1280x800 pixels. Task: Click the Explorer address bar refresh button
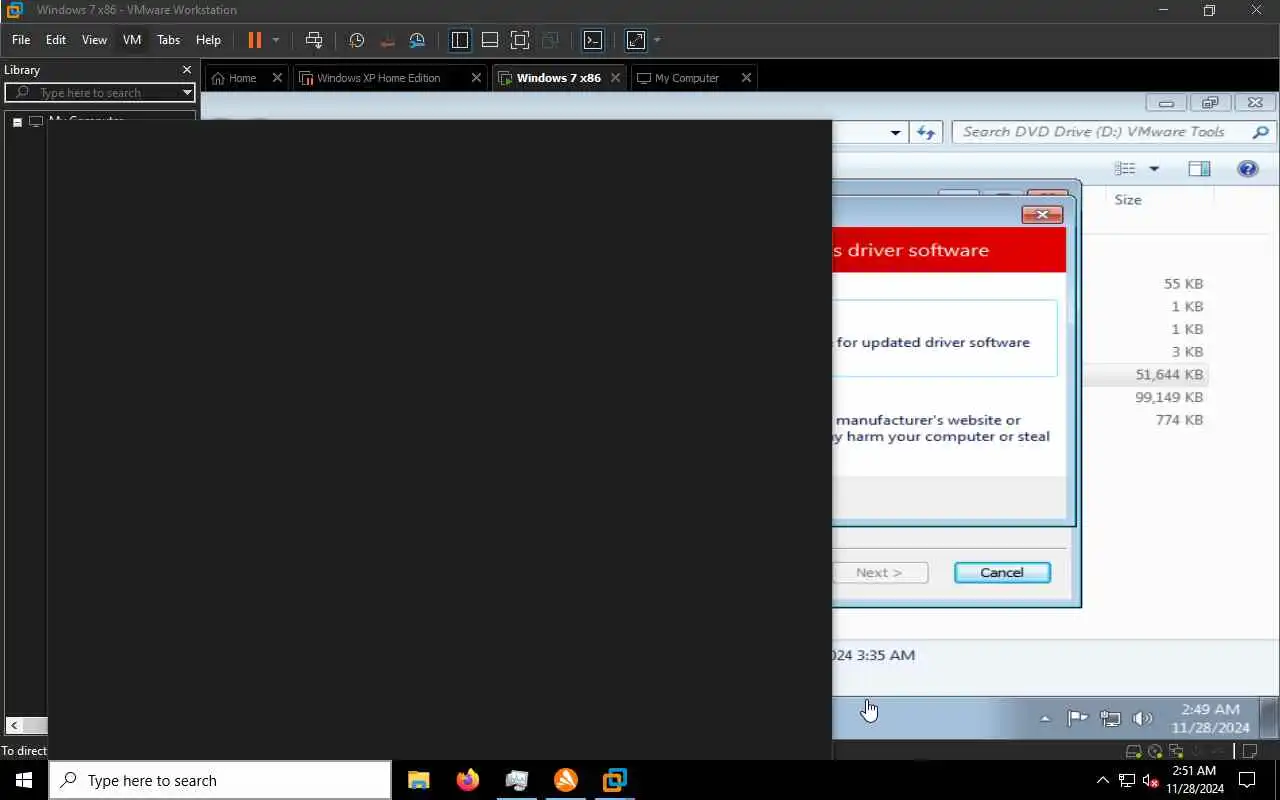(926, 132)
